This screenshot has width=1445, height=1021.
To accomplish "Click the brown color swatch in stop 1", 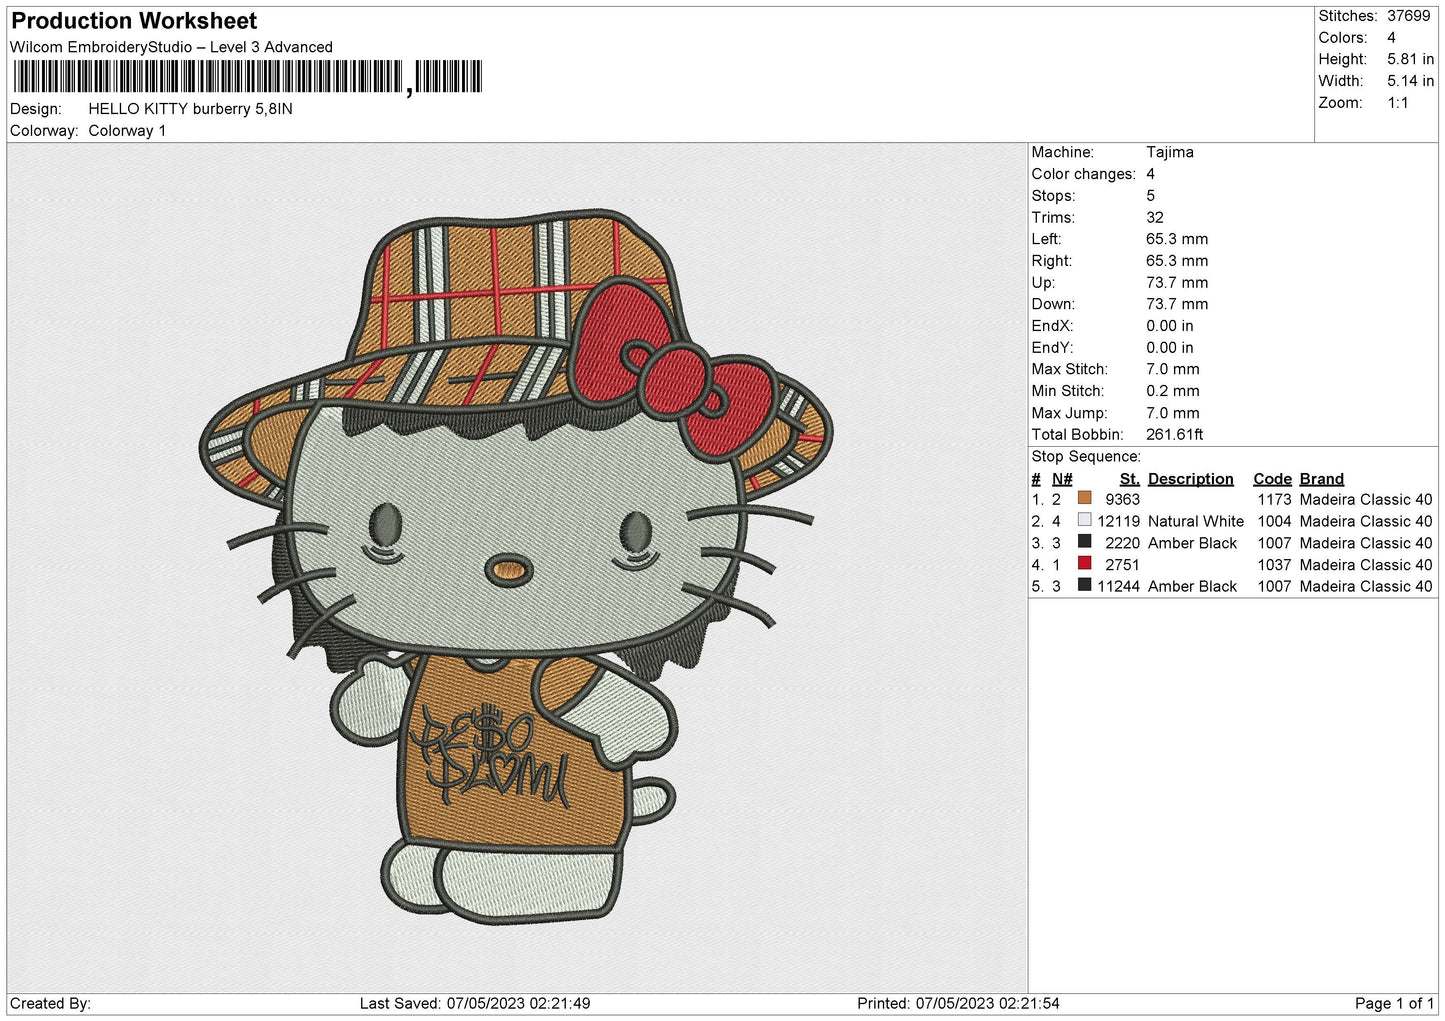I will point(1084,498).
